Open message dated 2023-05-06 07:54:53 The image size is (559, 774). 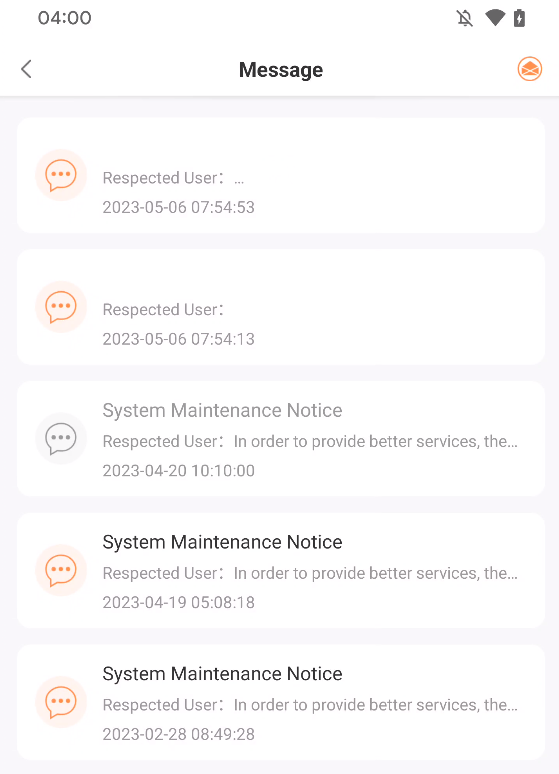pos(281,175)
